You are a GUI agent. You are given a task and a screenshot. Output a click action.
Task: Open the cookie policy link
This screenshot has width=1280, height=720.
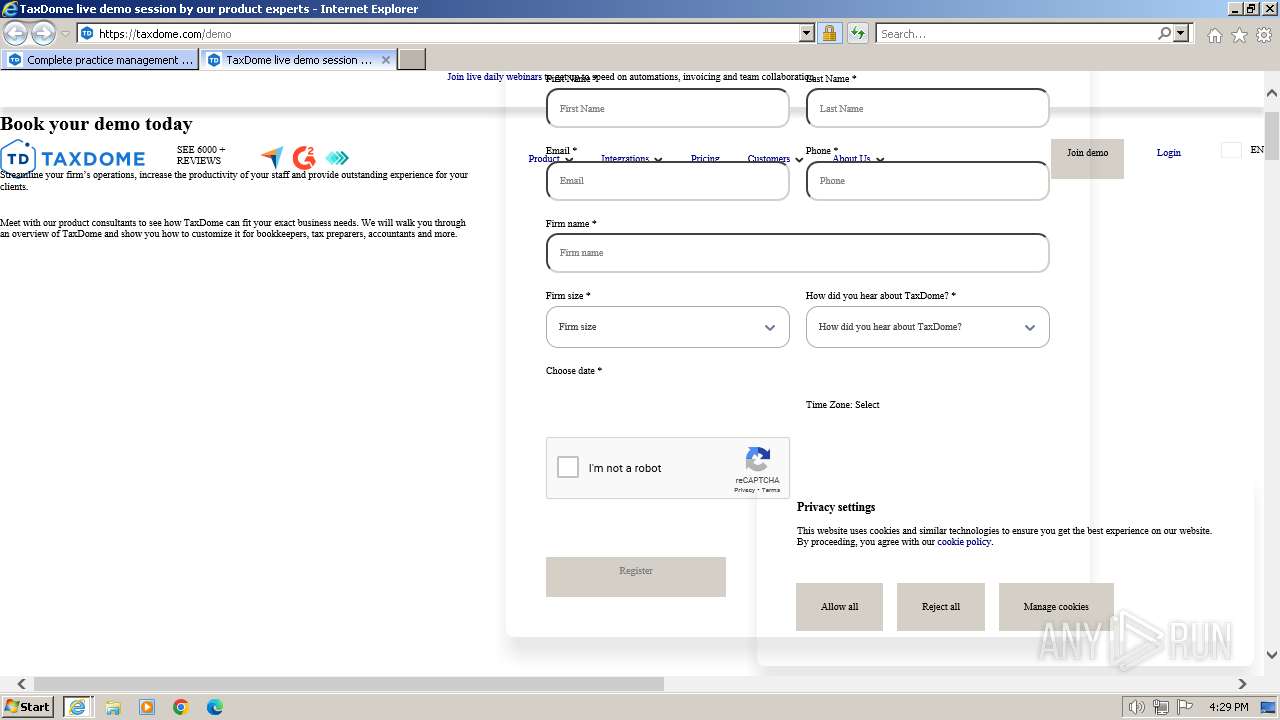964,542
